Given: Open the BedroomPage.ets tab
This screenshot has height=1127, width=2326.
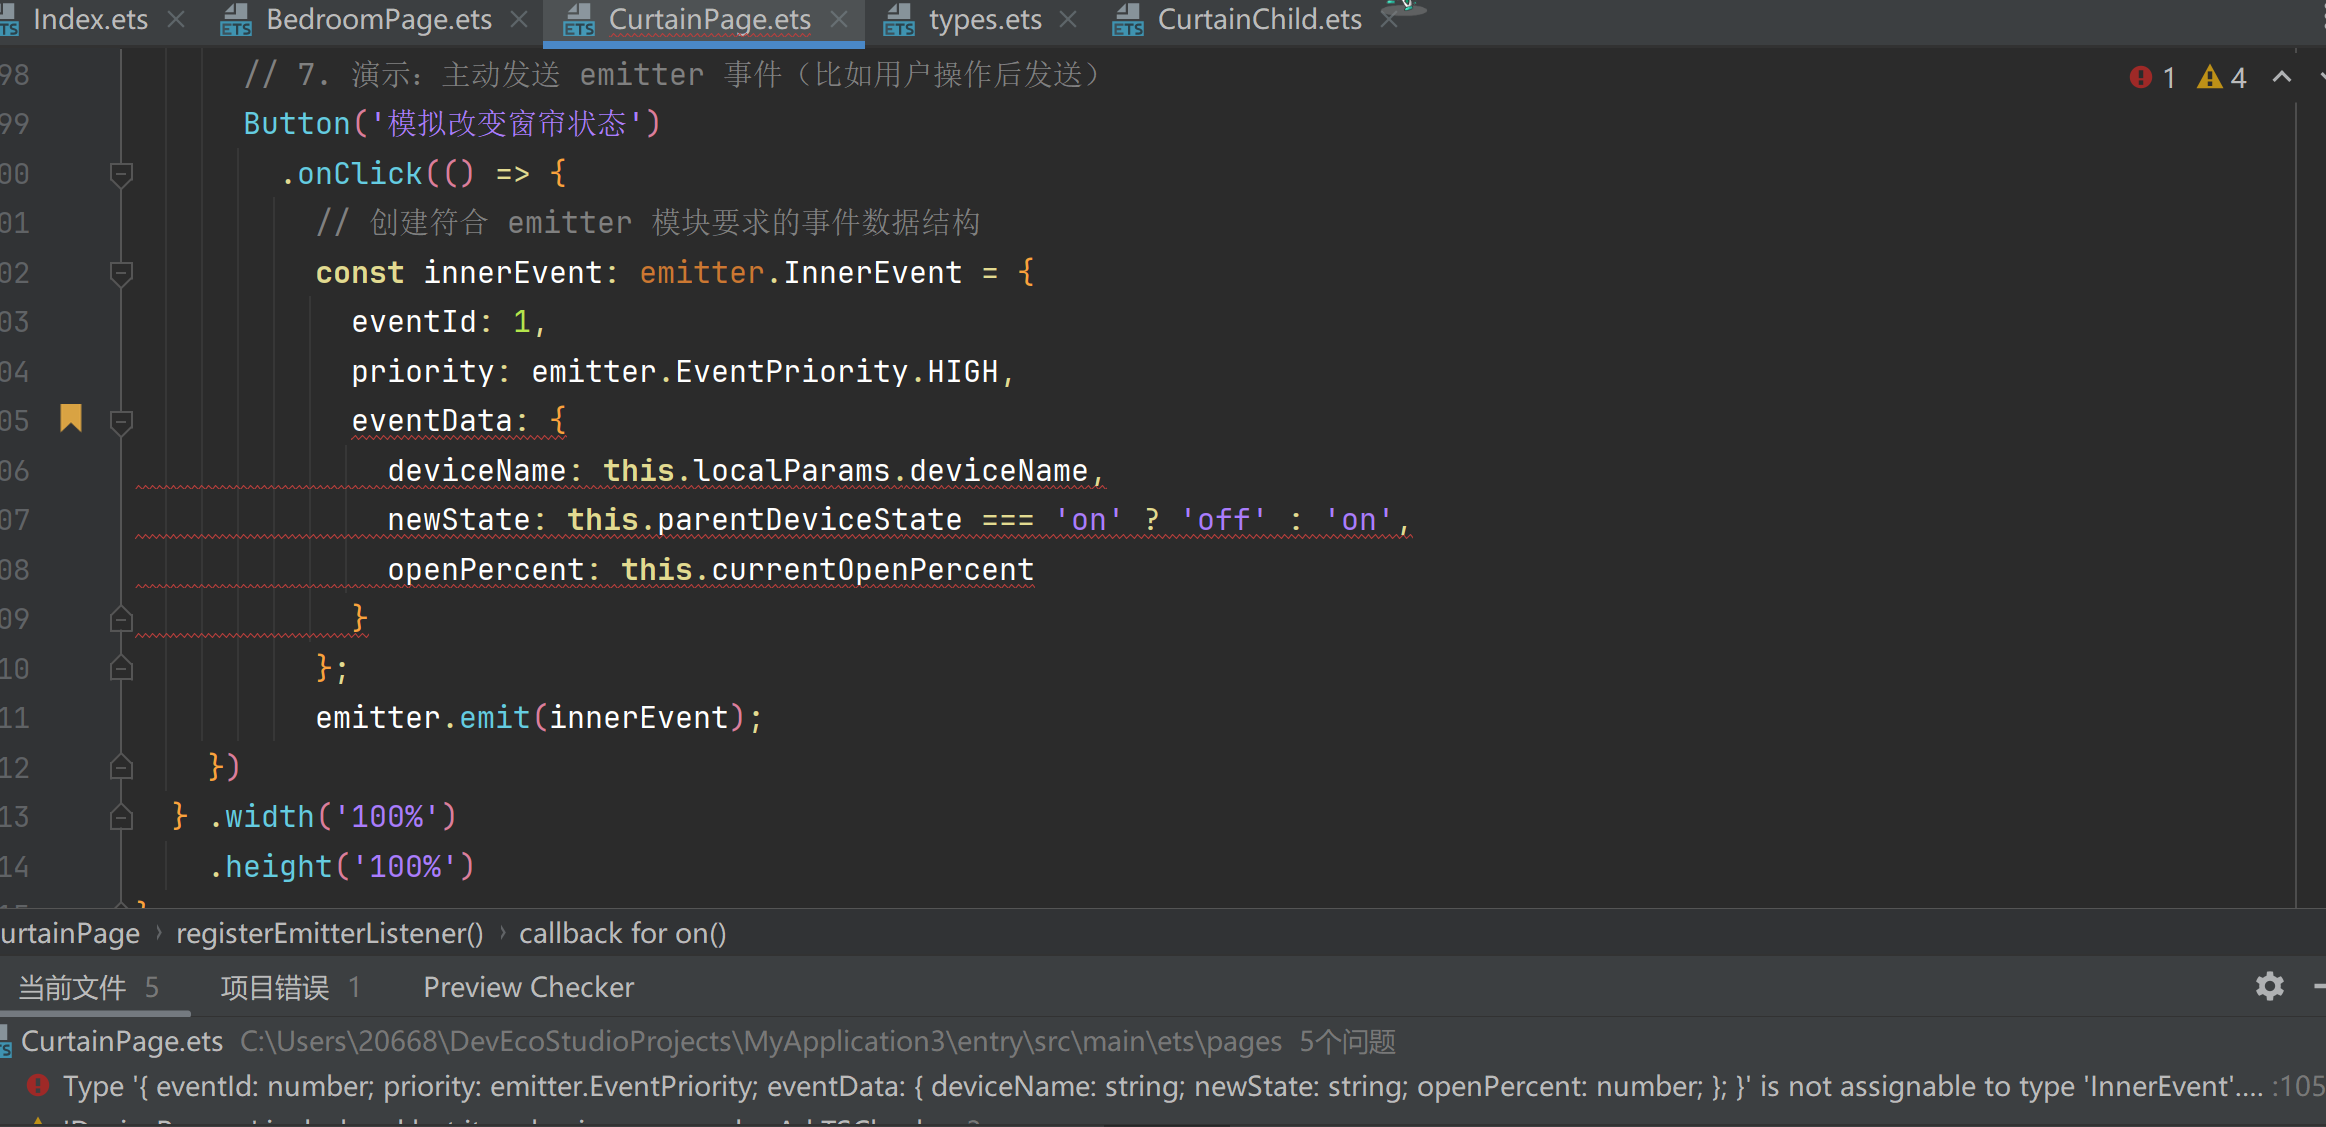Looking at the screenshot, I should (379, 20).
